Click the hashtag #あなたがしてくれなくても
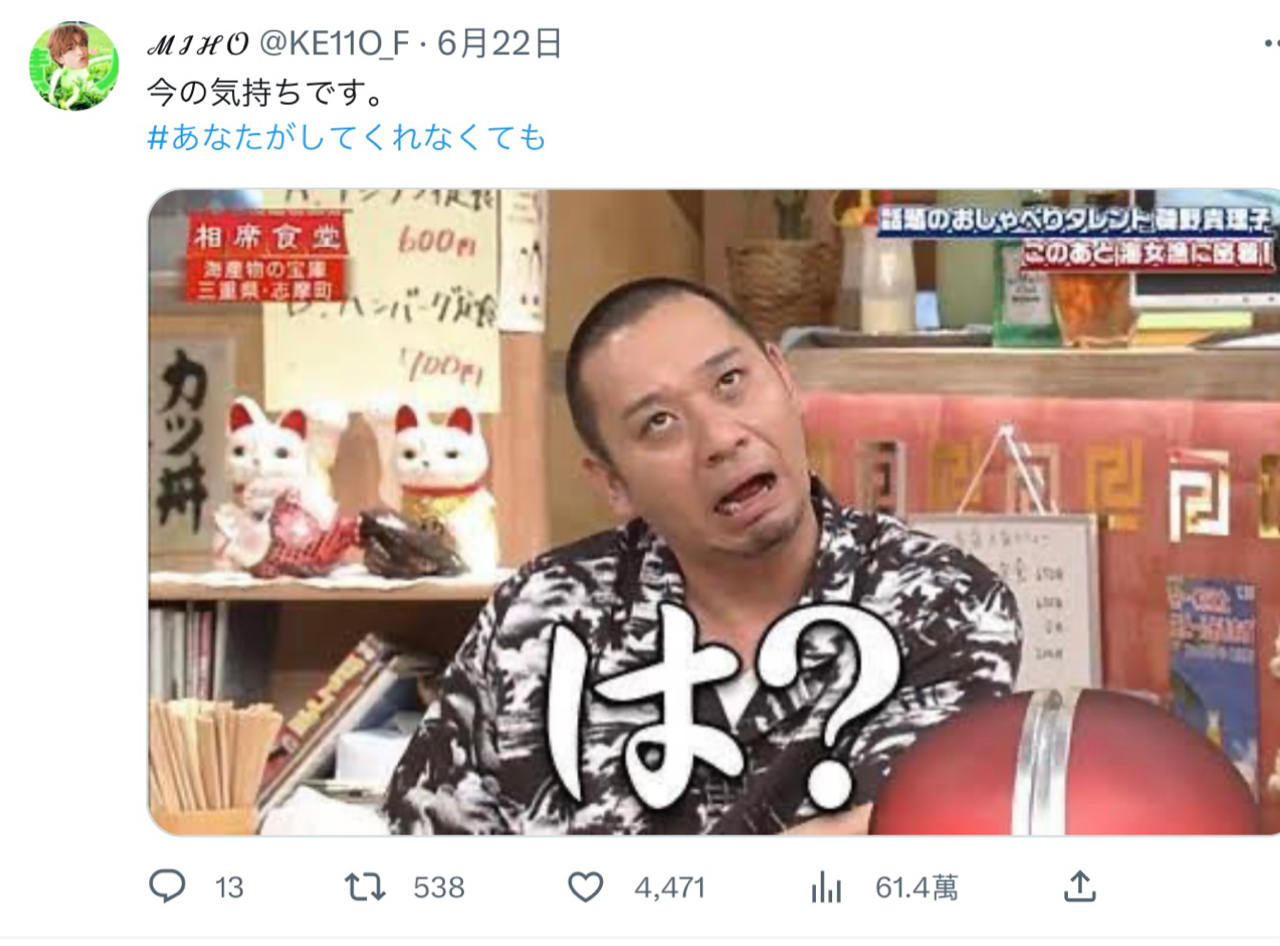 pyautogui.click(x=347, y=137)
